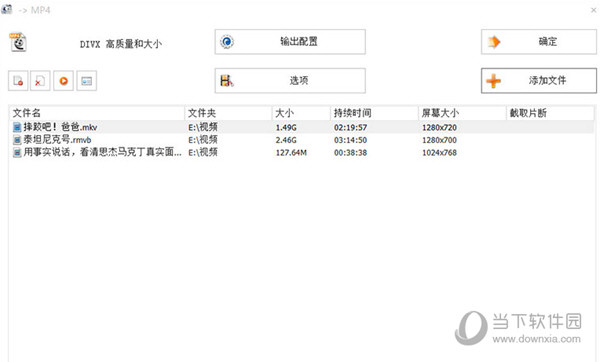Click size value 1.49G
Screen dimensions: 600x362
286,127
